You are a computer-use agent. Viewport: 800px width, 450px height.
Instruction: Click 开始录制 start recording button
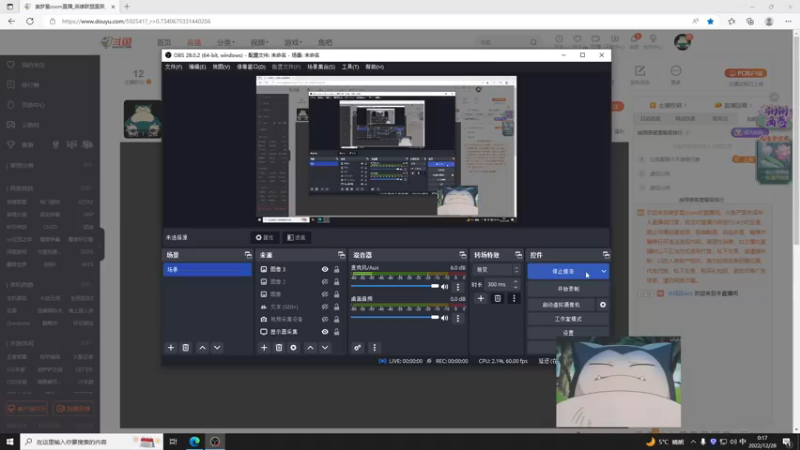(x=568, y=289)
